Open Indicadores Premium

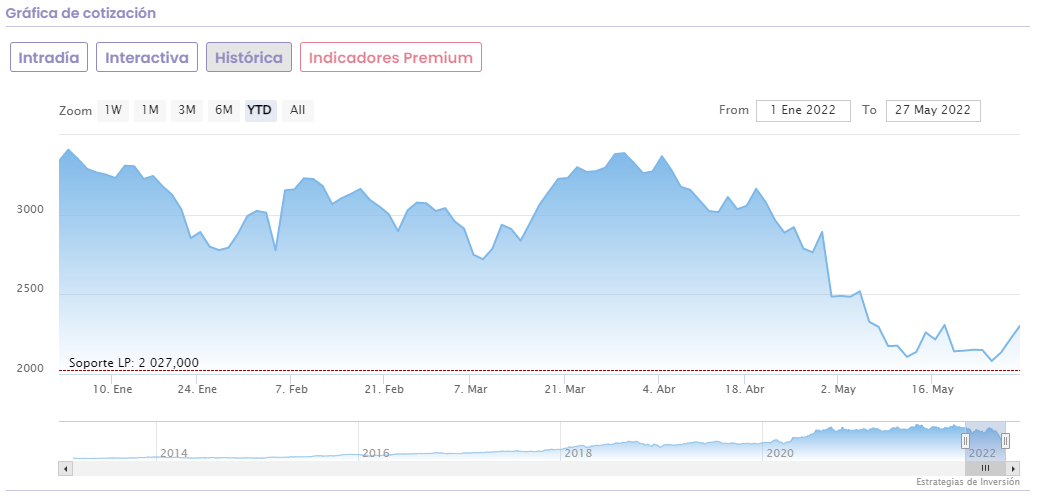391,57
